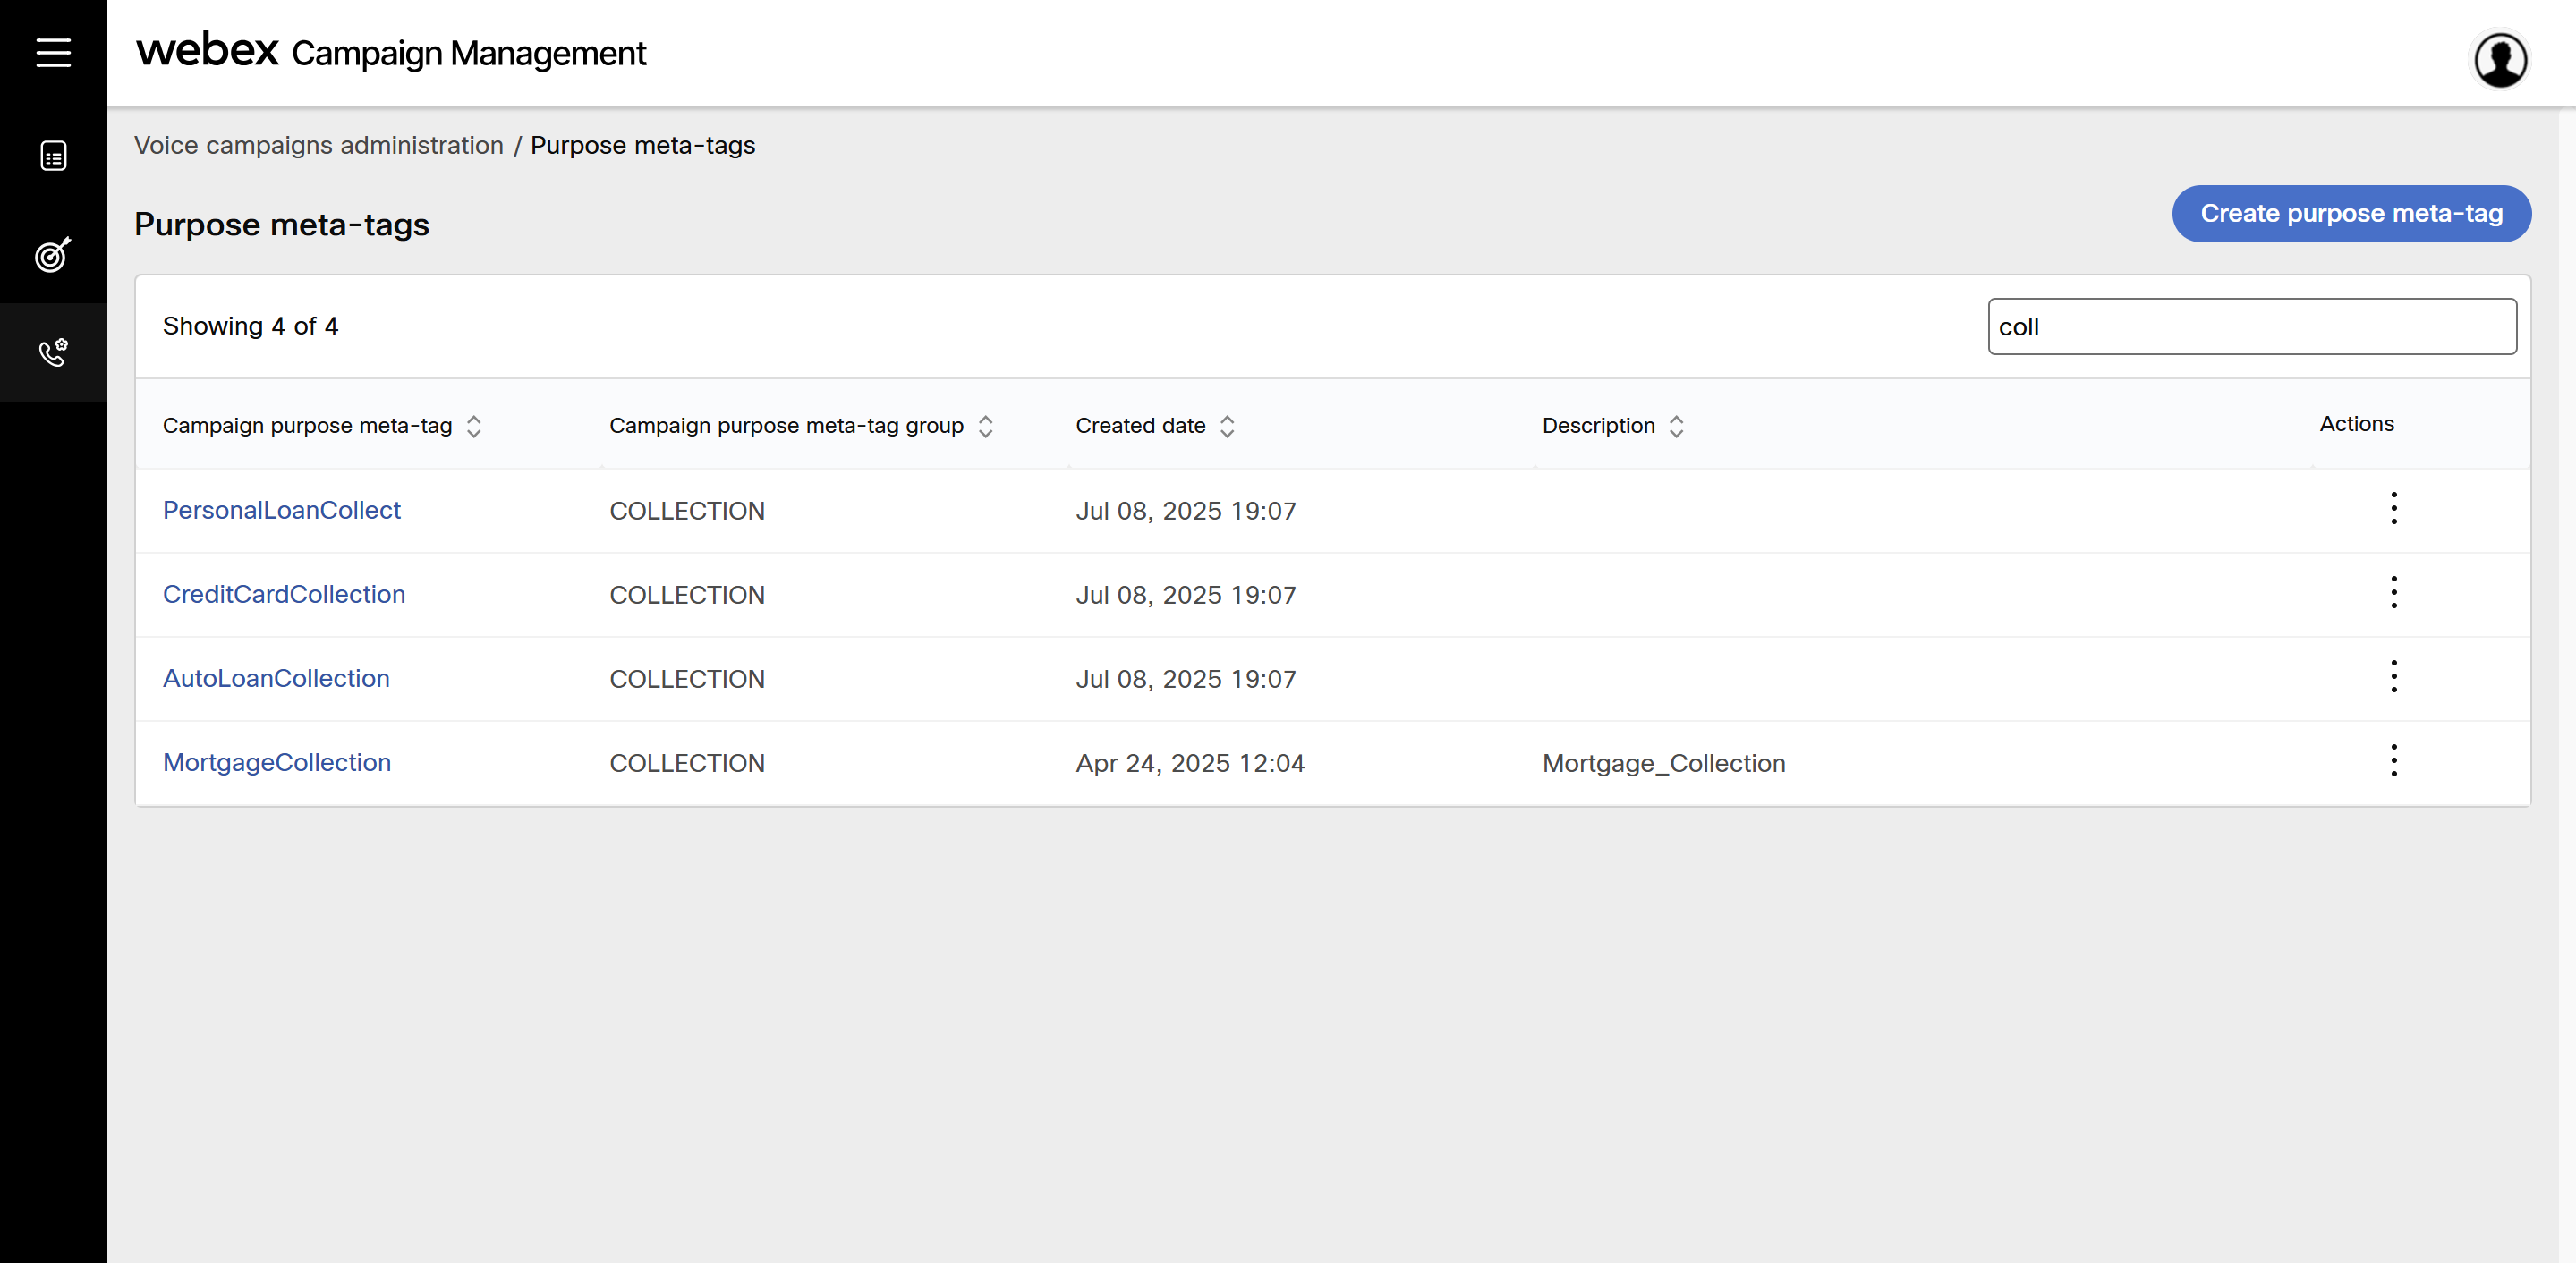
Task: Click Purpose meta-tags breadcrumb item
Action: [x=642, y=146]
